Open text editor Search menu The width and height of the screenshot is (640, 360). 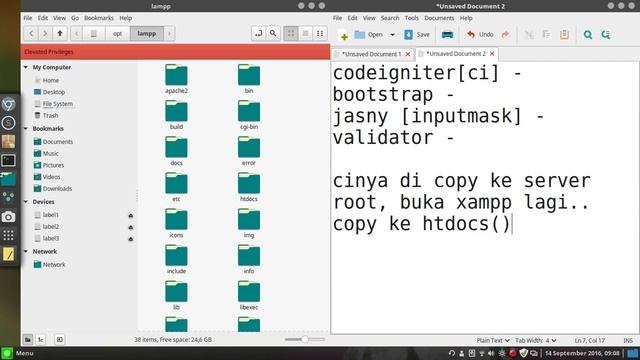[390, 18]
